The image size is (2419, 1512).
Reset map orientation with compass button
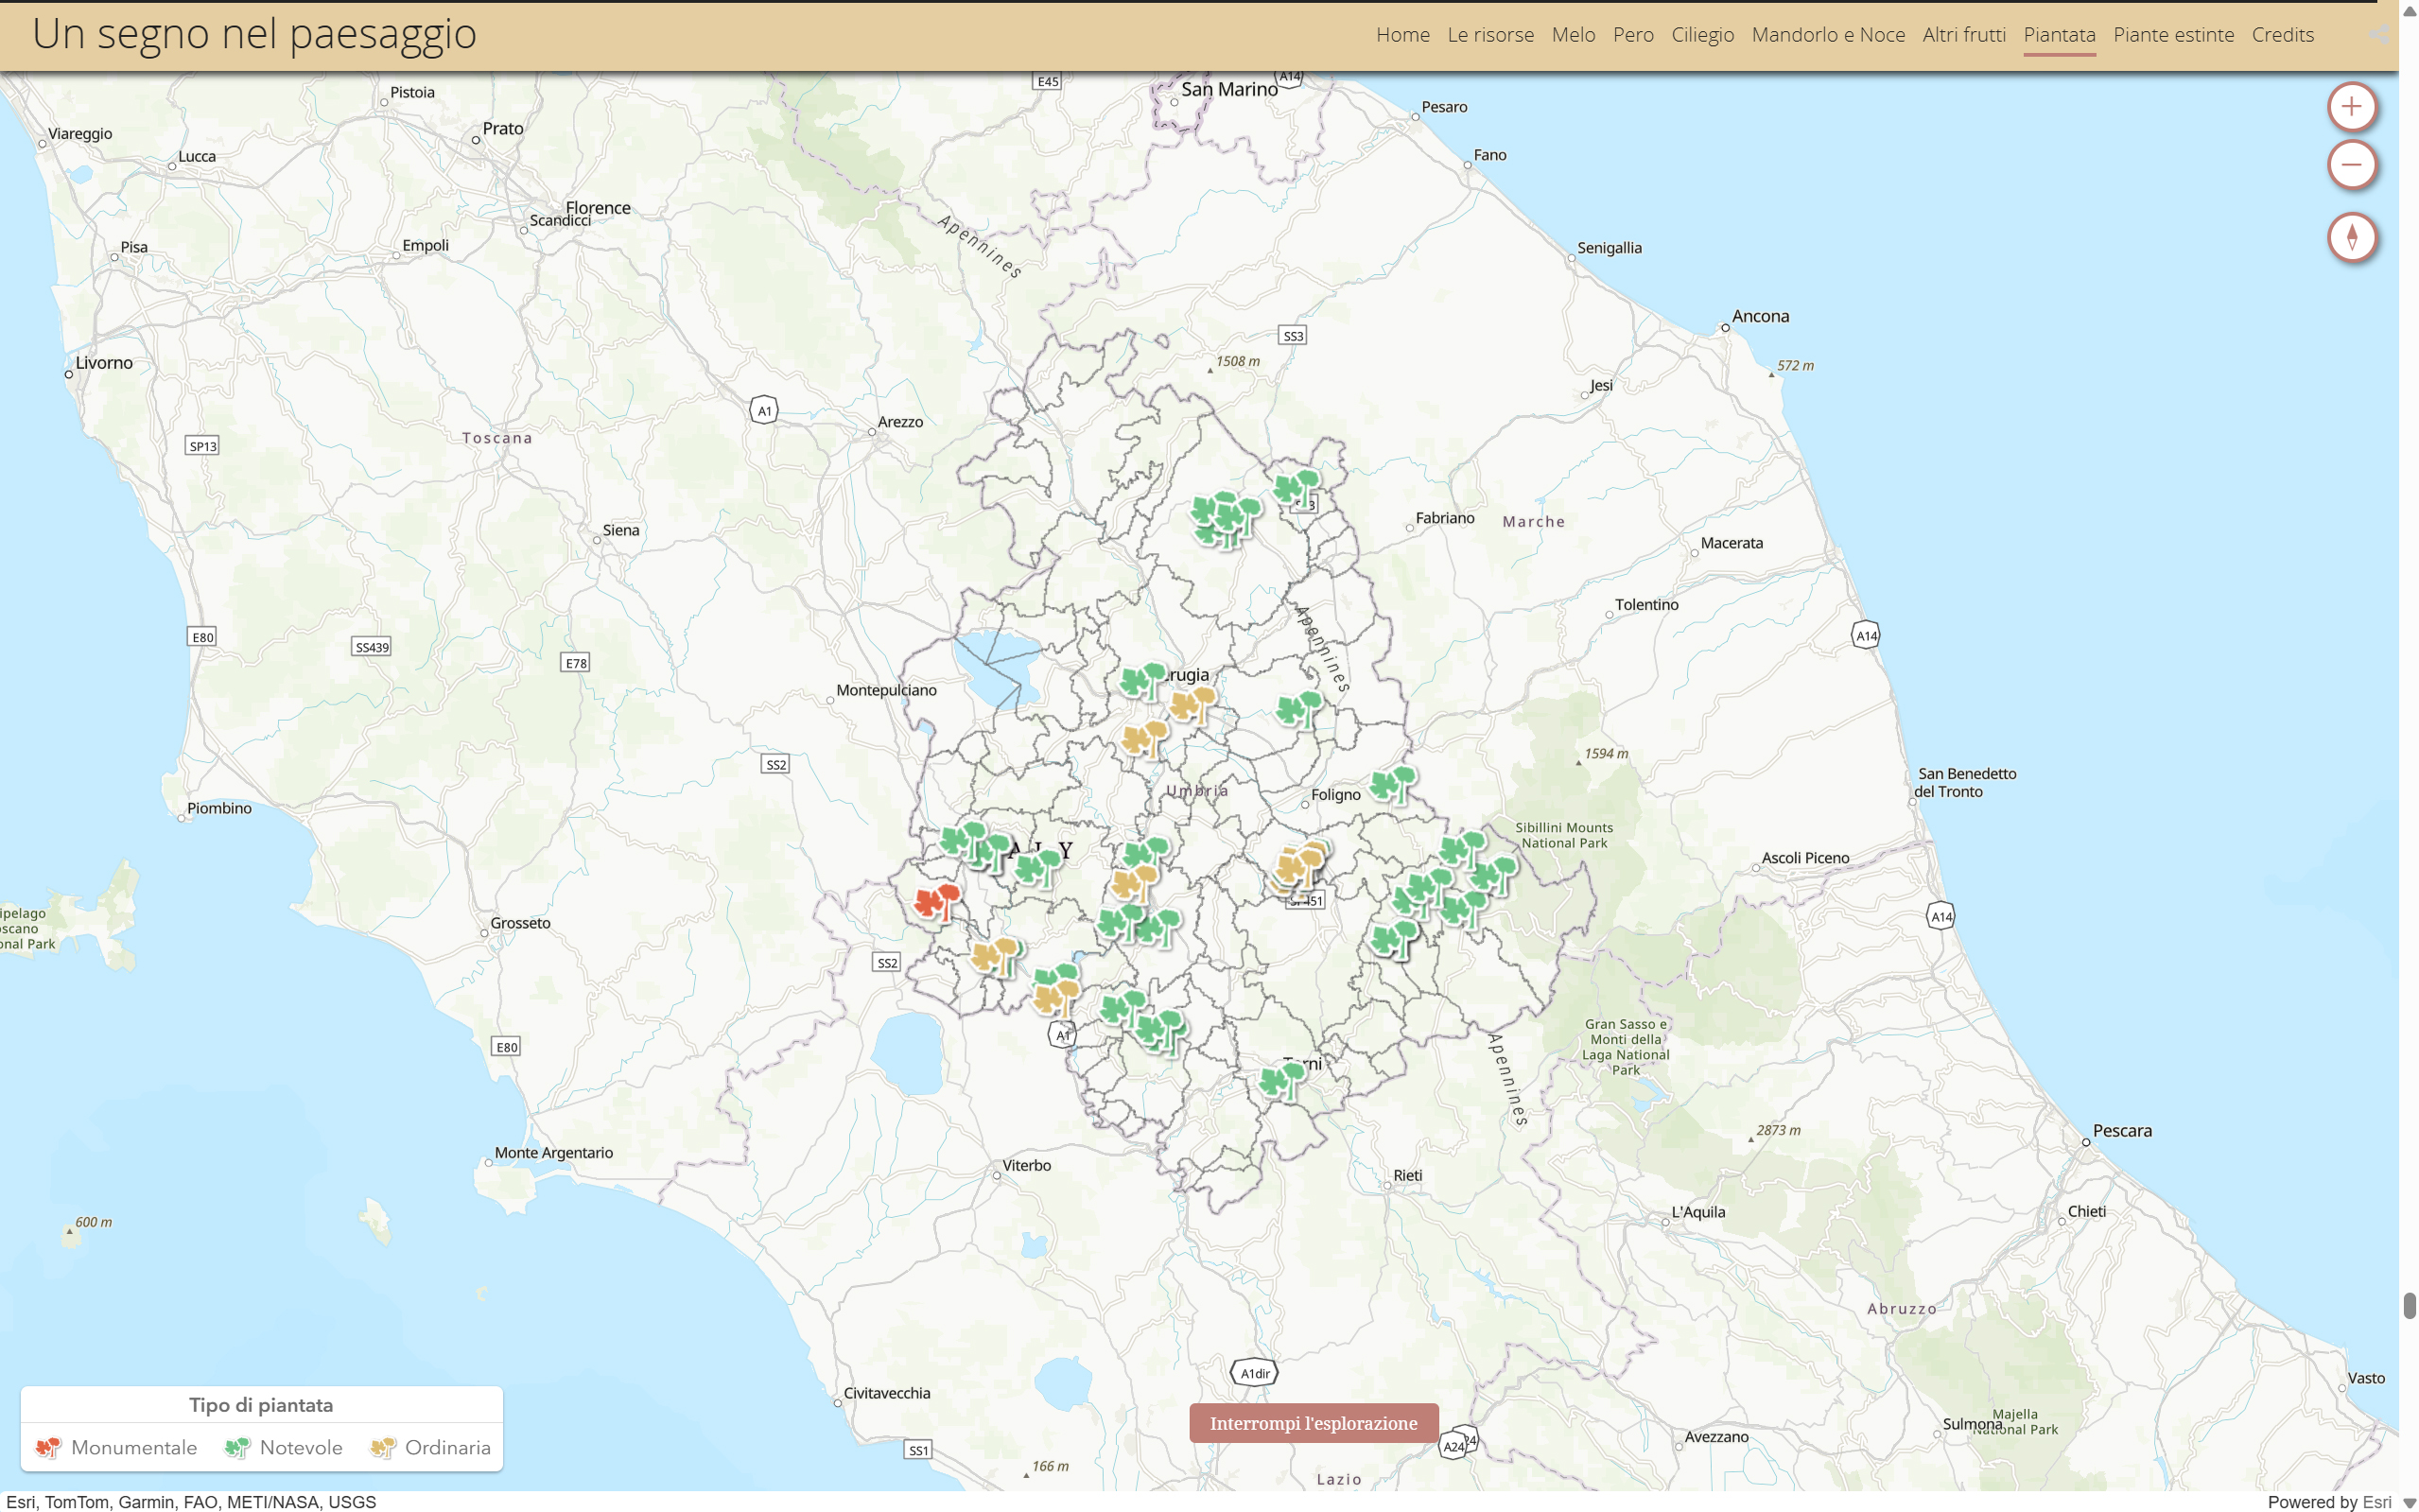[x=2351, y=238]
